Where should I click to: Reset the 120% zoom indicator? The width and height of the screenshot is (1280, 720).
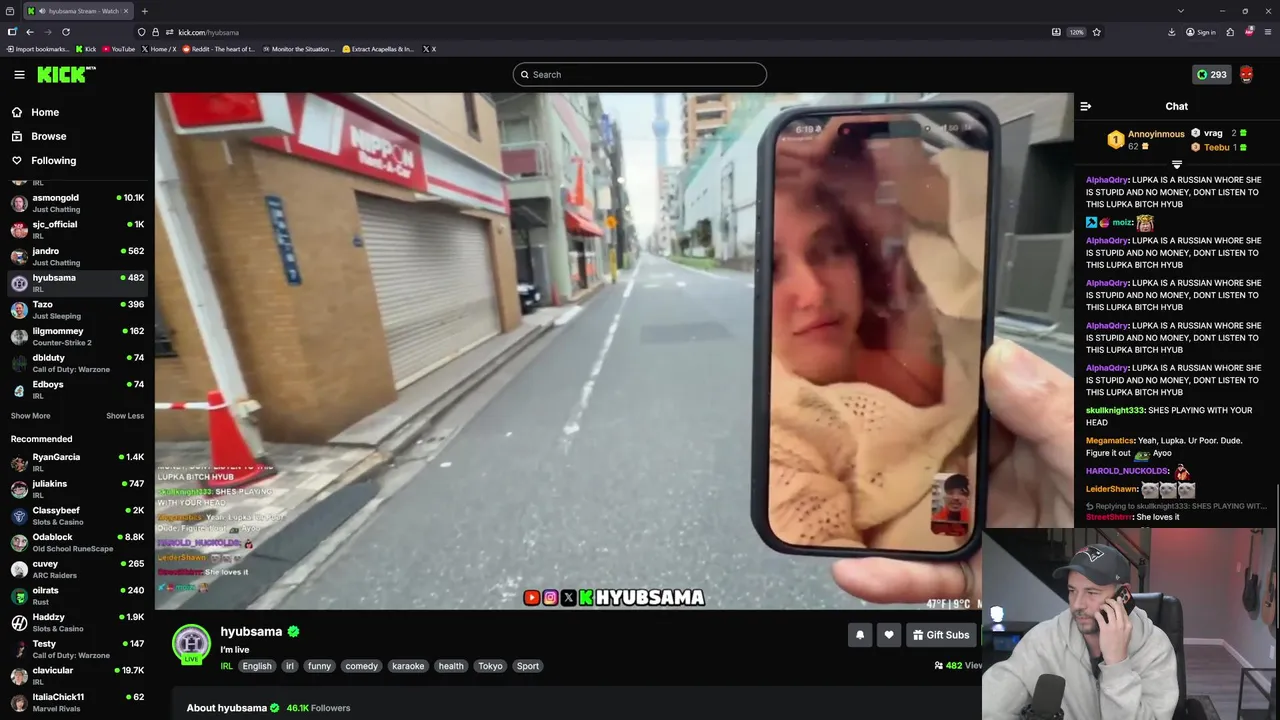point(1076,32)
